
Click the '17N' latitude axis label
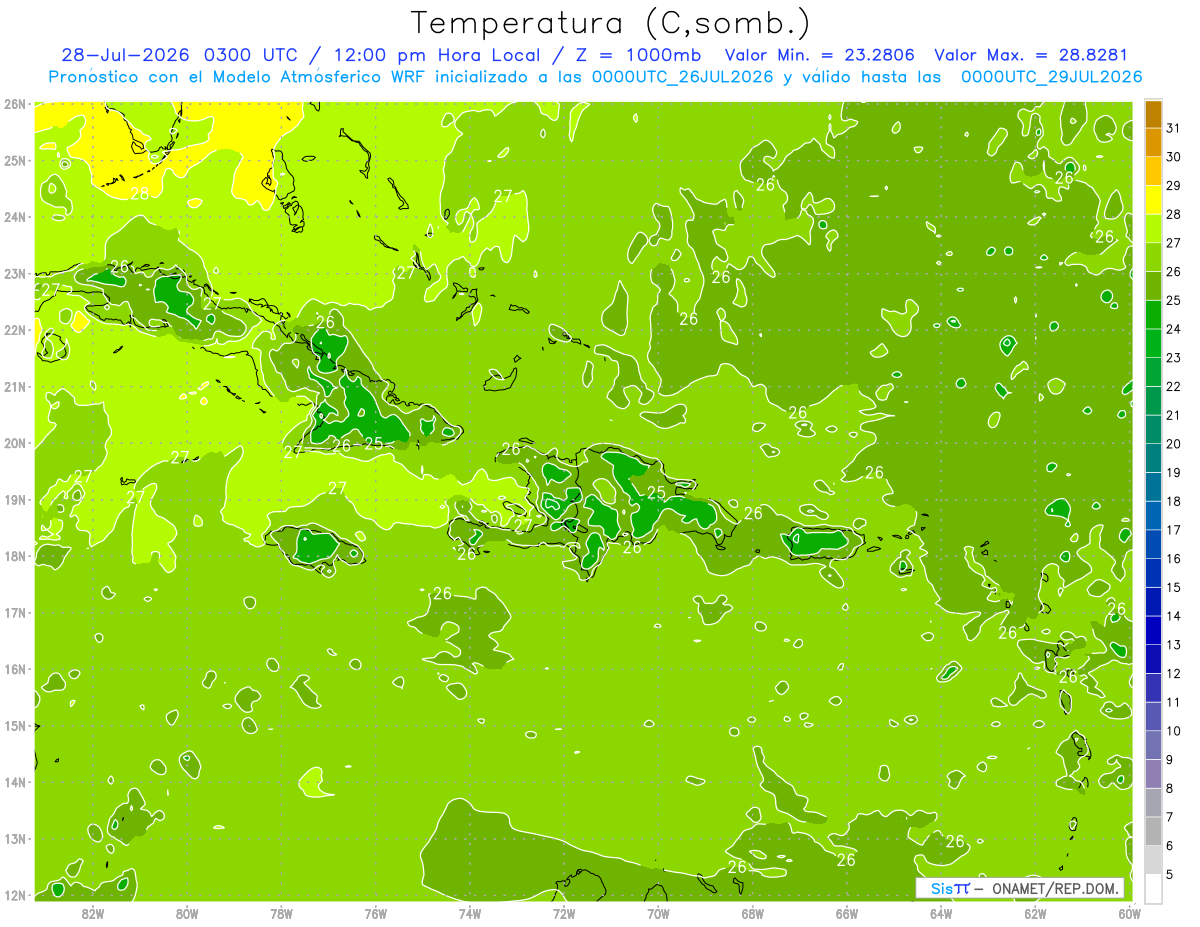click(15, 612)
